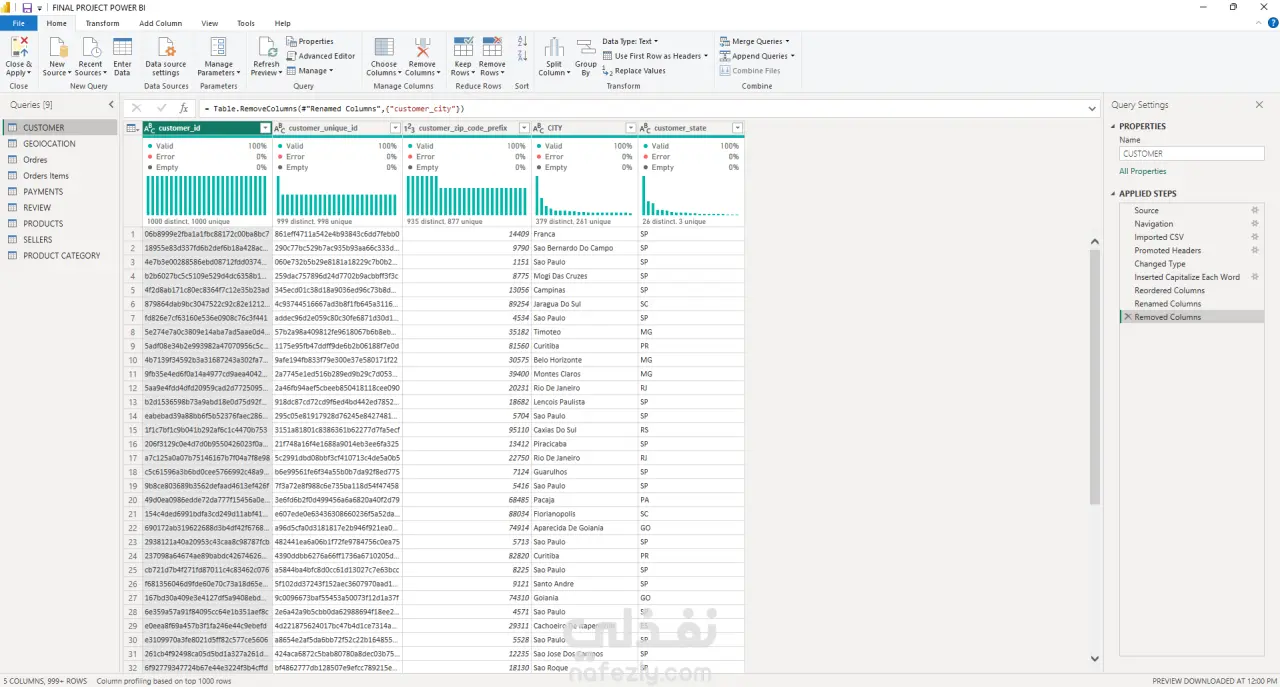Sort the column descending
Viewport: 1280px width, 687px height.
pos(522,58)
